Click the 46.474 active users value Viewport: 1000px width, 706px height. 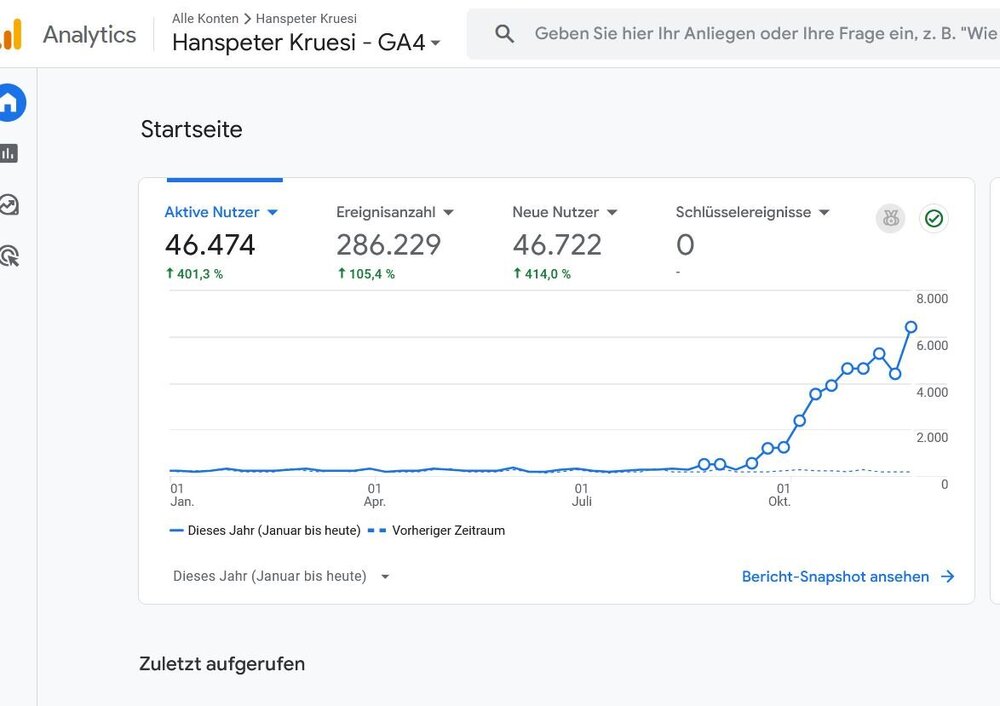[x=210, y=245]
